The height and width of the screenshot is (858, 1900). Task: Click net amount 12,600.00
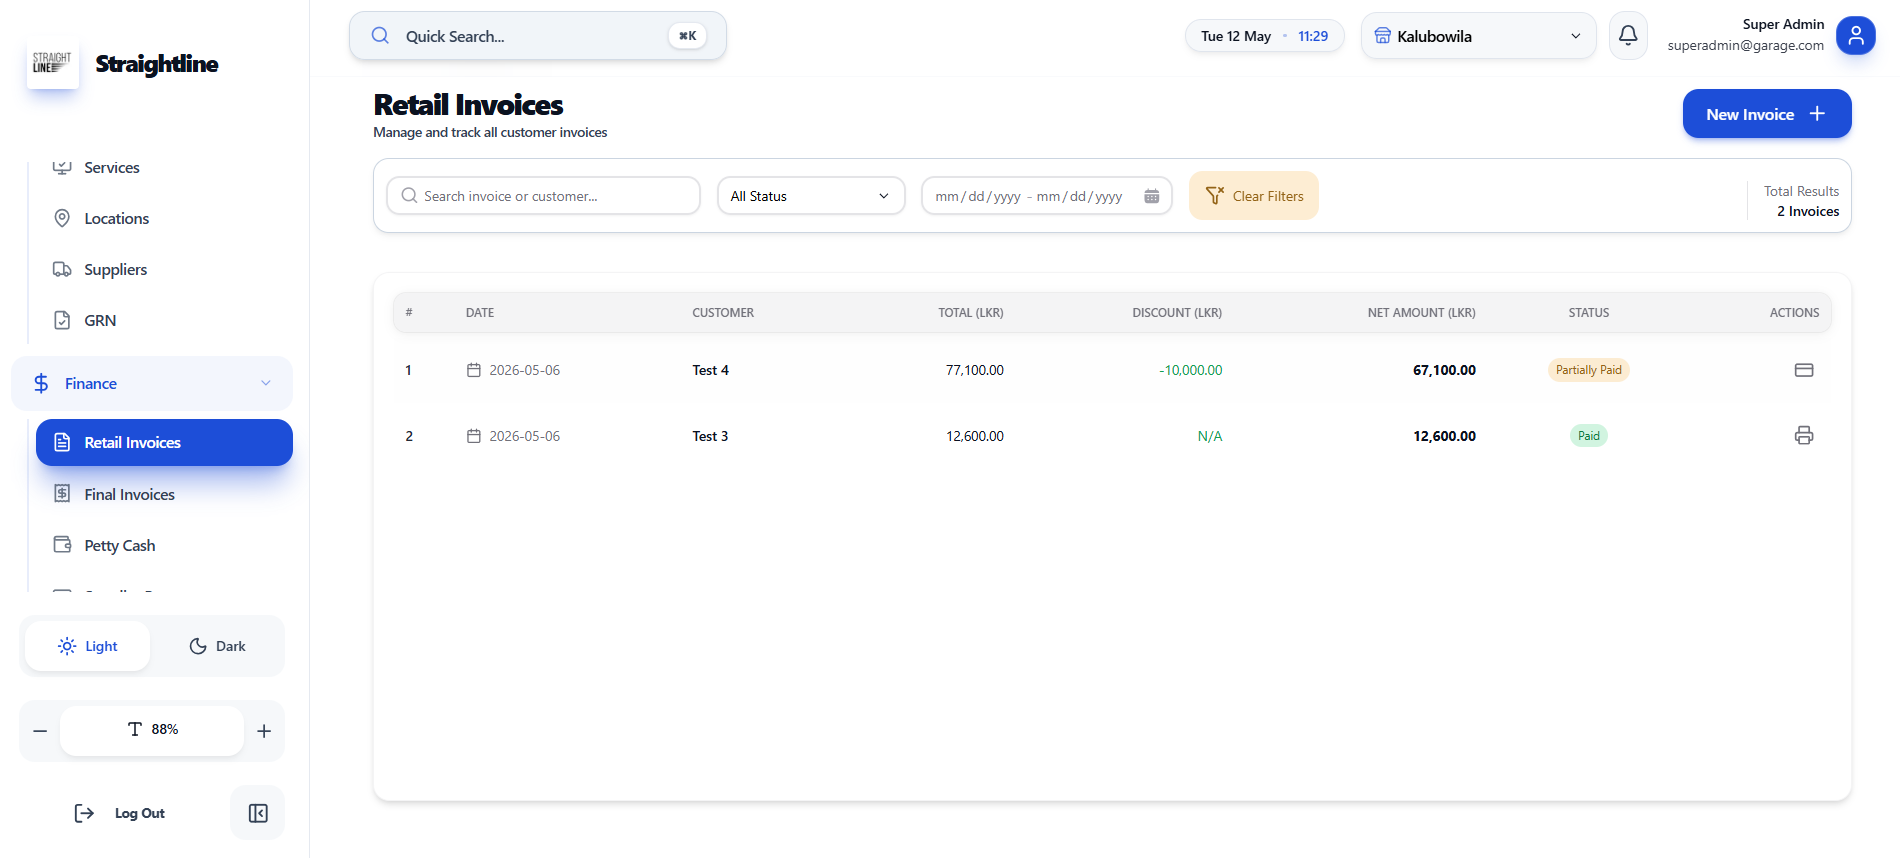[x=1444, y=436]
